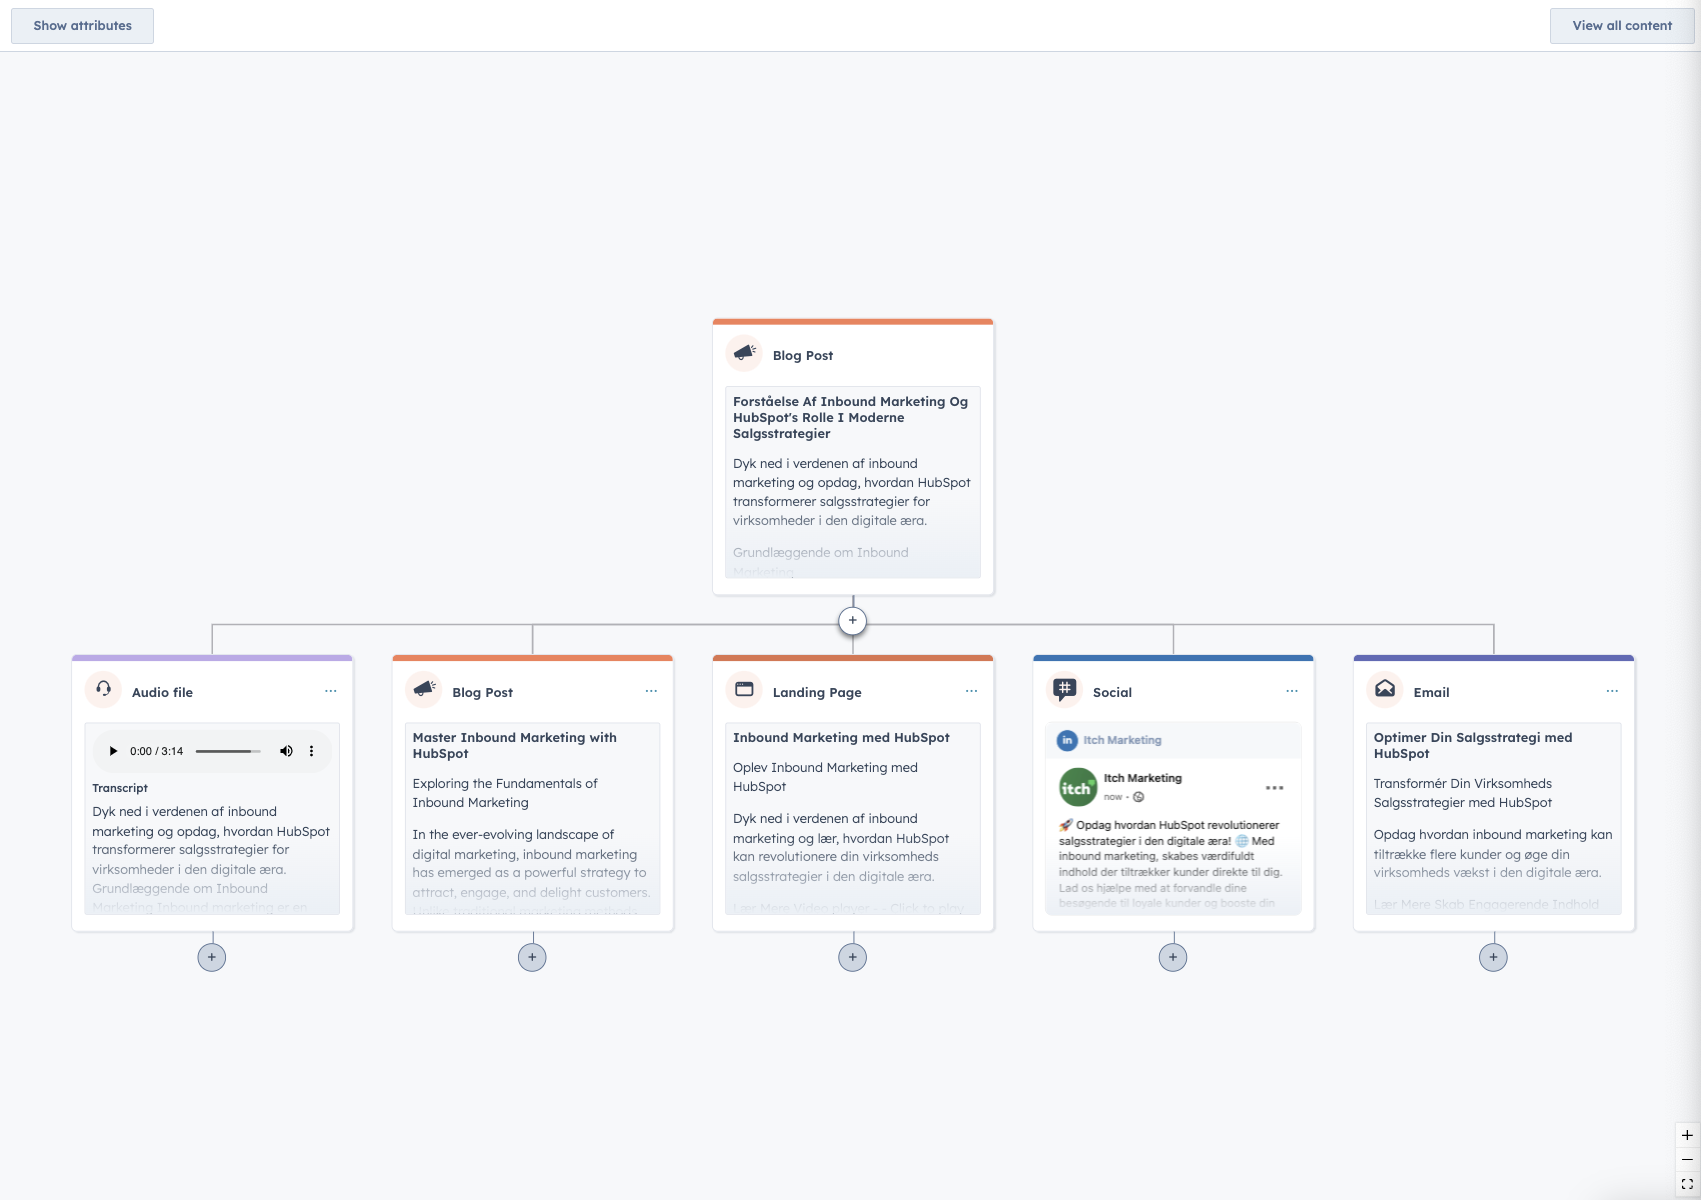This screenshot has width=1701, height=1200.
Task: Click 'Oplev Inbound Marketing med HubSpot' subtitle
Action: [825, 777]
